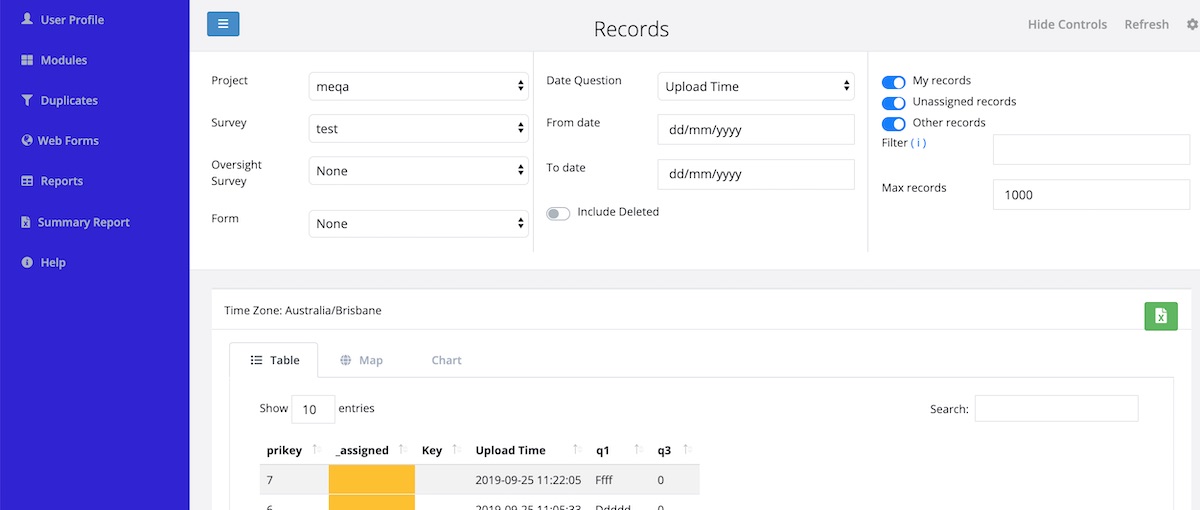Go to Duplicates in sidebar

69,101
